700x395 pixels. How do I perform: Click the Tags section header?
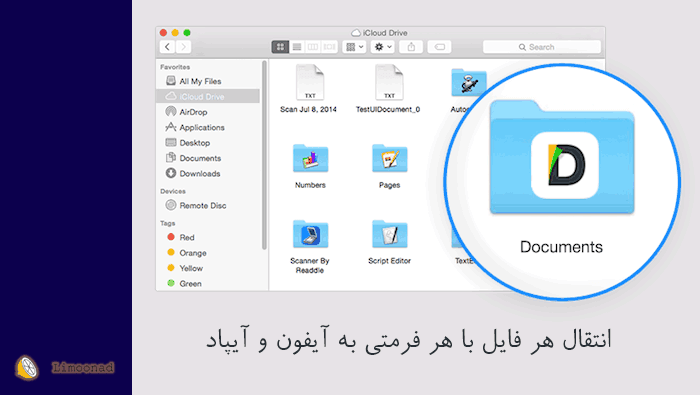click(167, 223)
